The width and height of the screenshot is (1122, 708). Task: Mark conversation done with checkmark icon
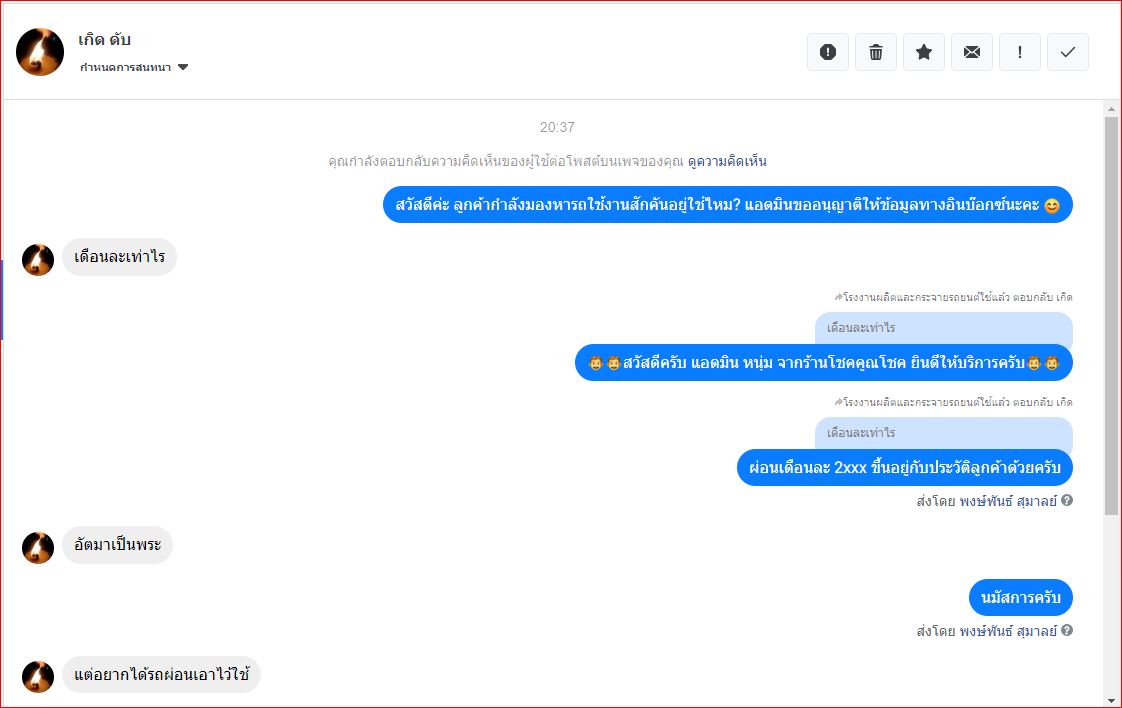[1068, 52]
